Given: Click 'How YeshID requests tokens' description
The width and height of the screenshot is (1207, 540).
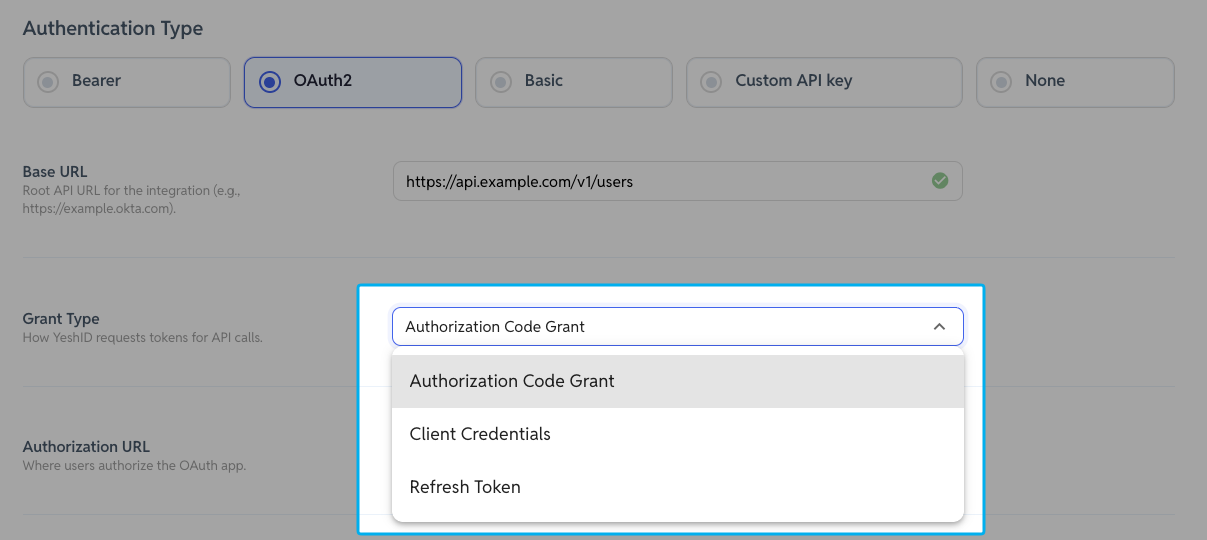Looking at the screenshot, I should [x=142, y=338].
